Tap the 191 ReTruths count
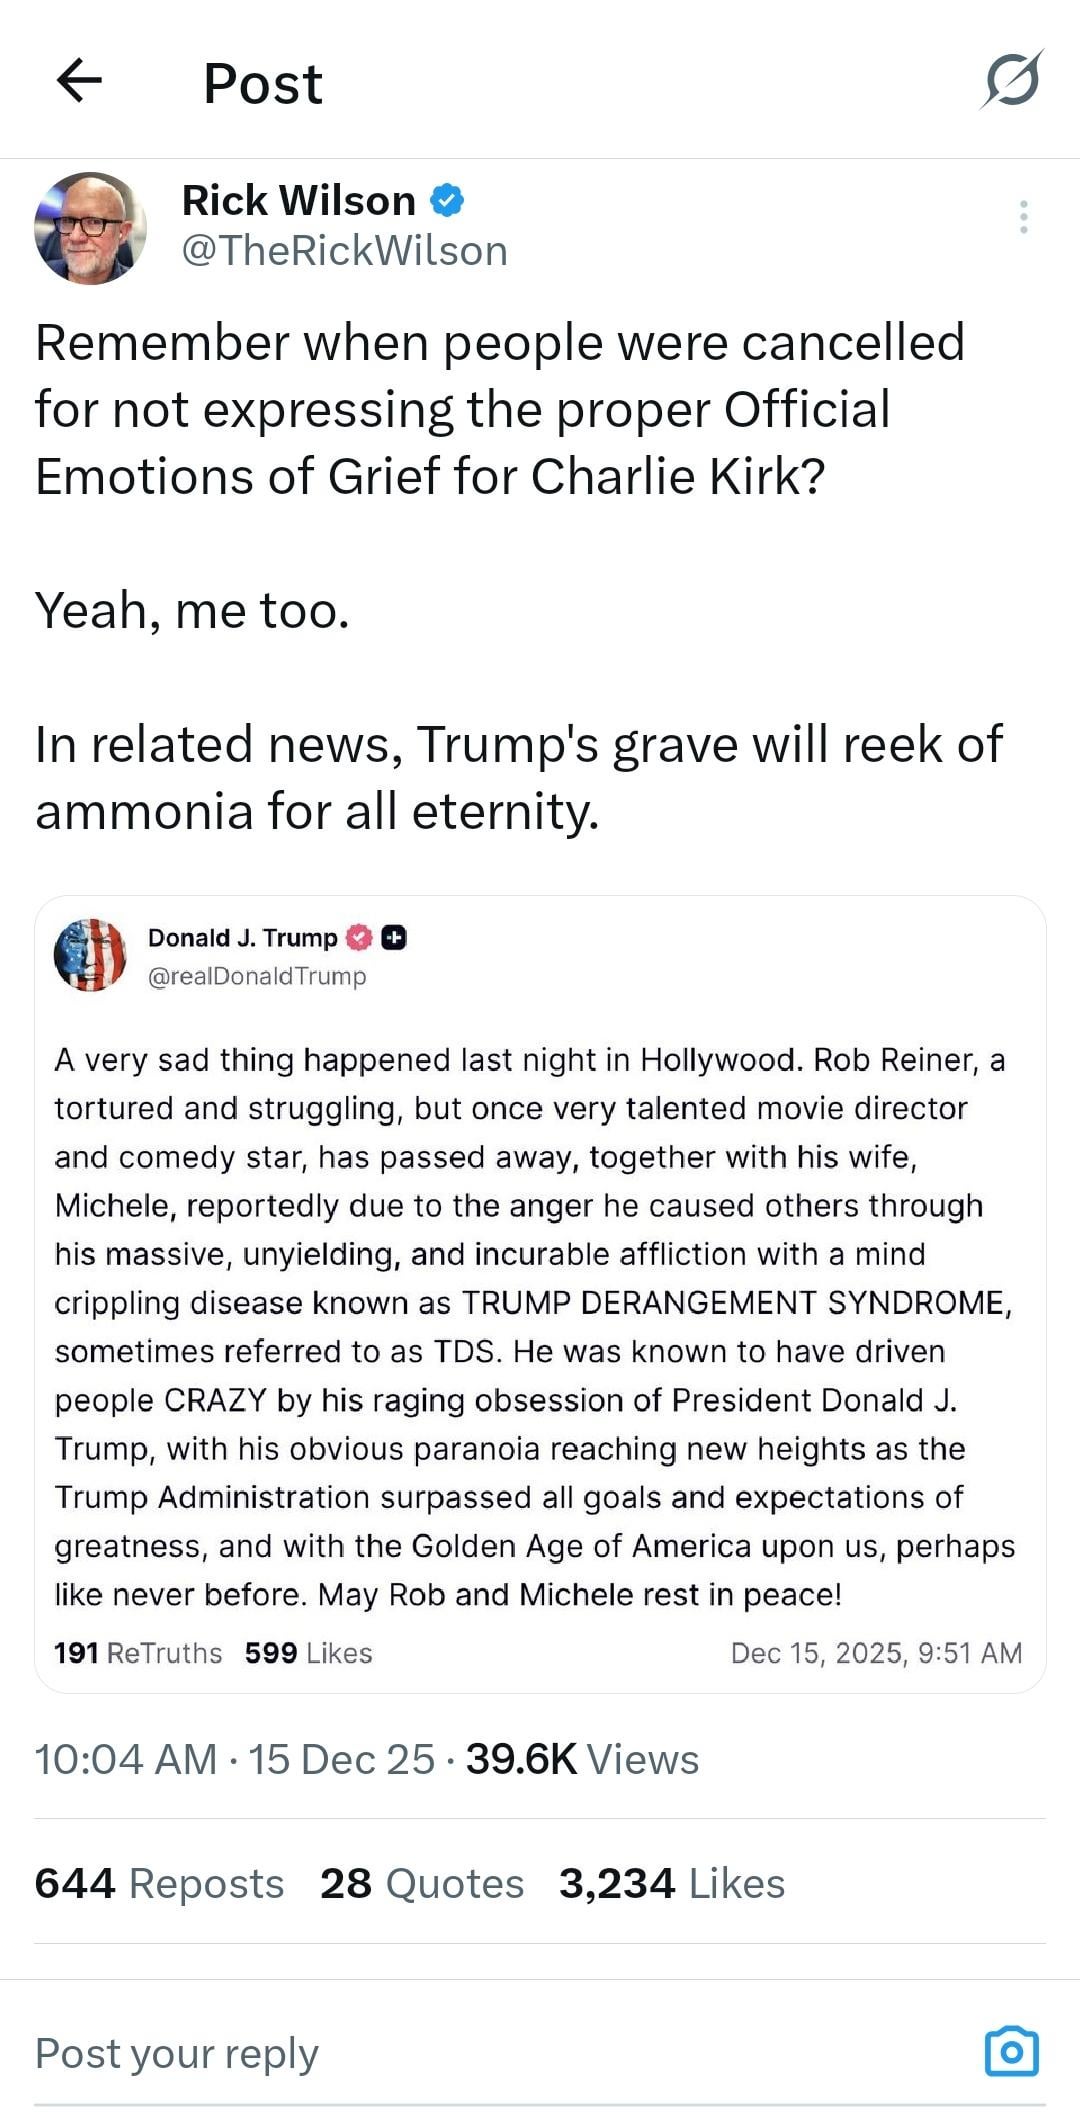The width and height of the screenshot is (1080, 2121). [138, 1653]
